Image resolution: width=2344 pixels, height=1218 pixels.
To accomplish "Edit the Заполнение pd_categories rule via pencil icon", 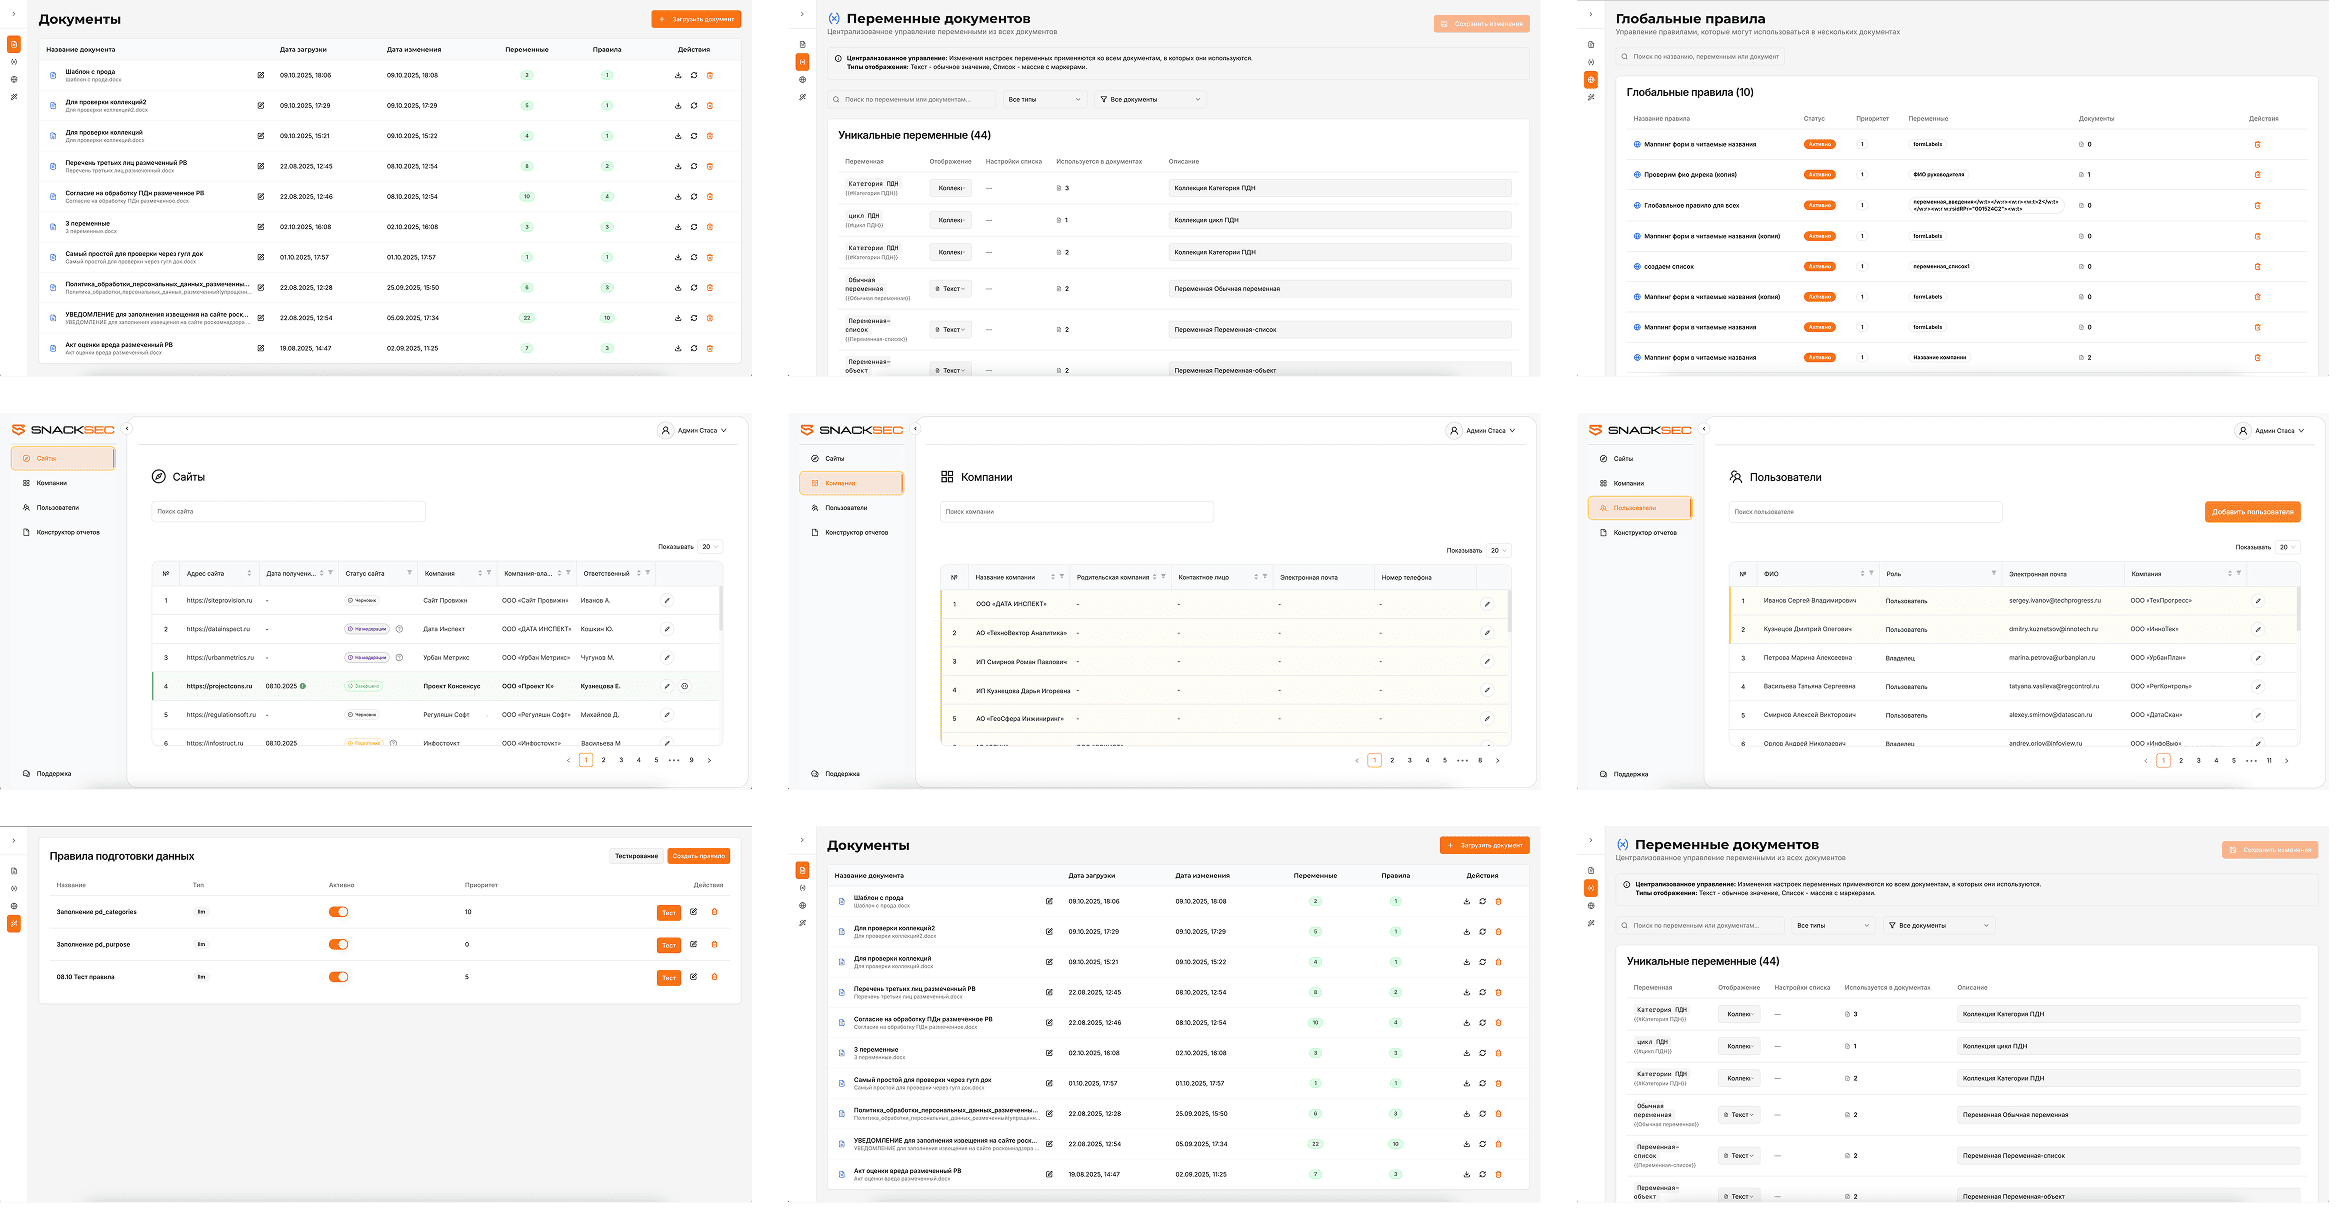I will (693, 912).
